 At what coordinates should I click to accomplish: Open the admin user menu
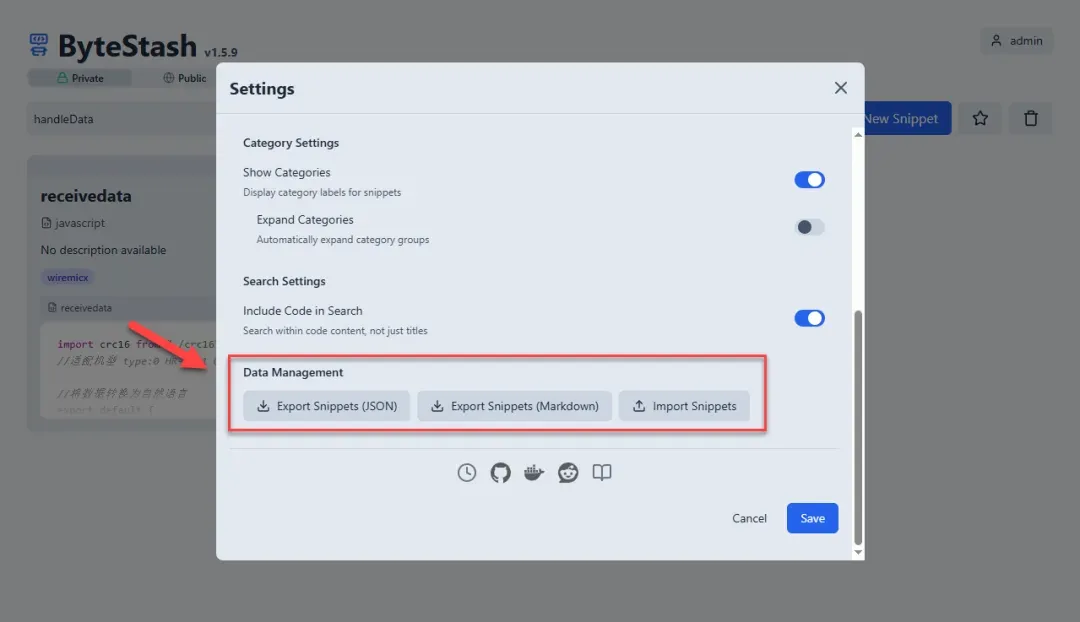coord(1016,41)
